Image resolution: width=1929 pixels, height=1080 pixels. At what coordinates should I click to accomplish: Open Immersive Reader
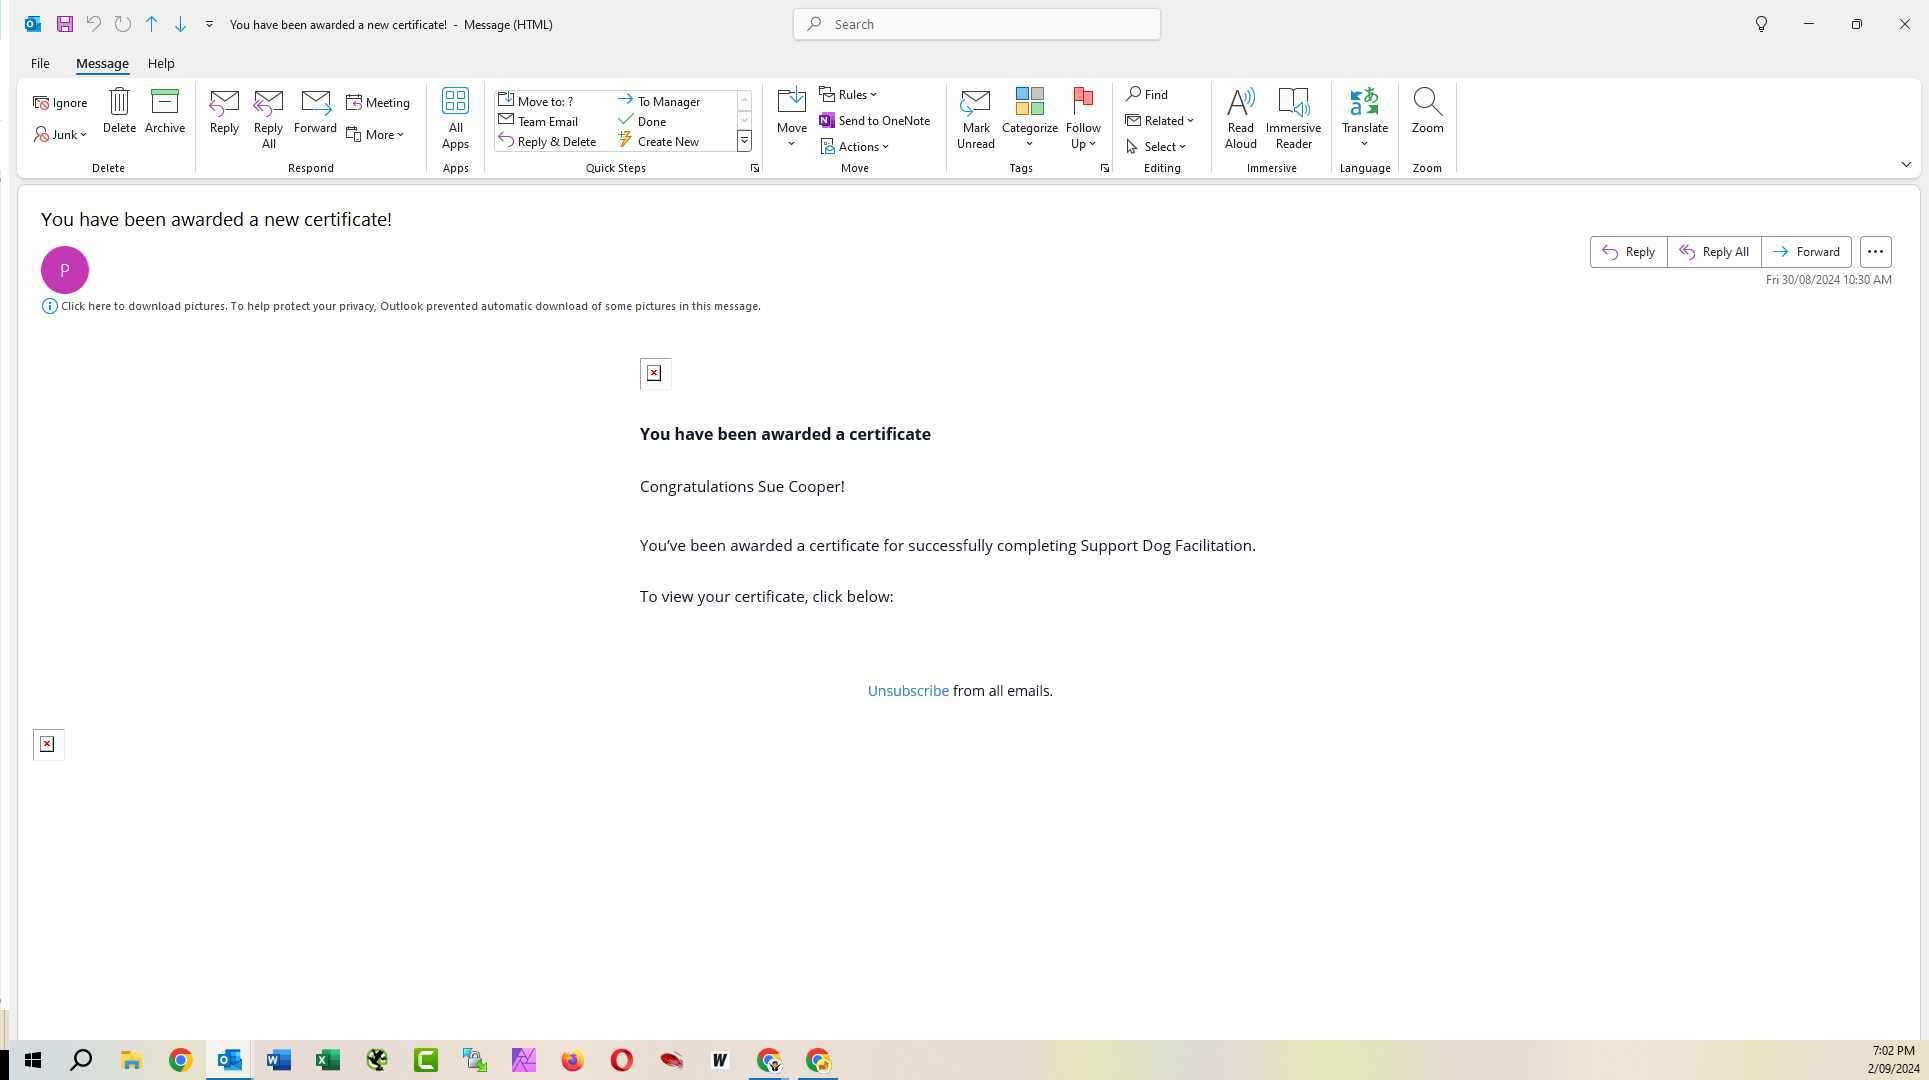click(1294, 119)
